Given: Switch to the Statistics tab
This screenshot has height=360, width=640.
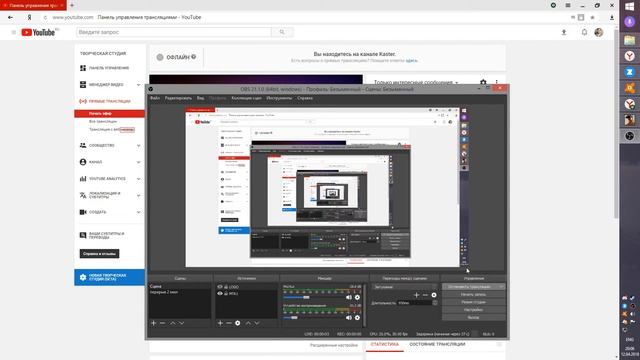Looking at the screenshot, I should (x=384, y=344).
